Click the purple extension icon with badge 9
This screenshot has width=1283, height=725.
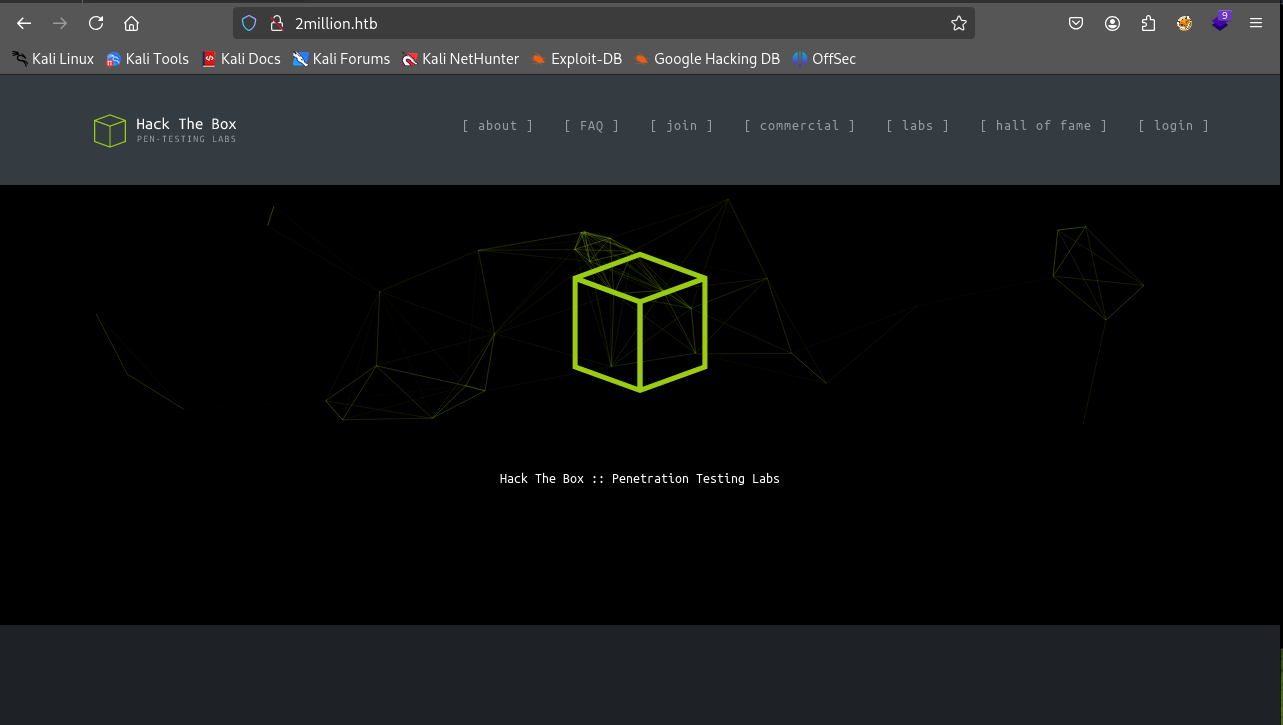tap(1220, 21)
